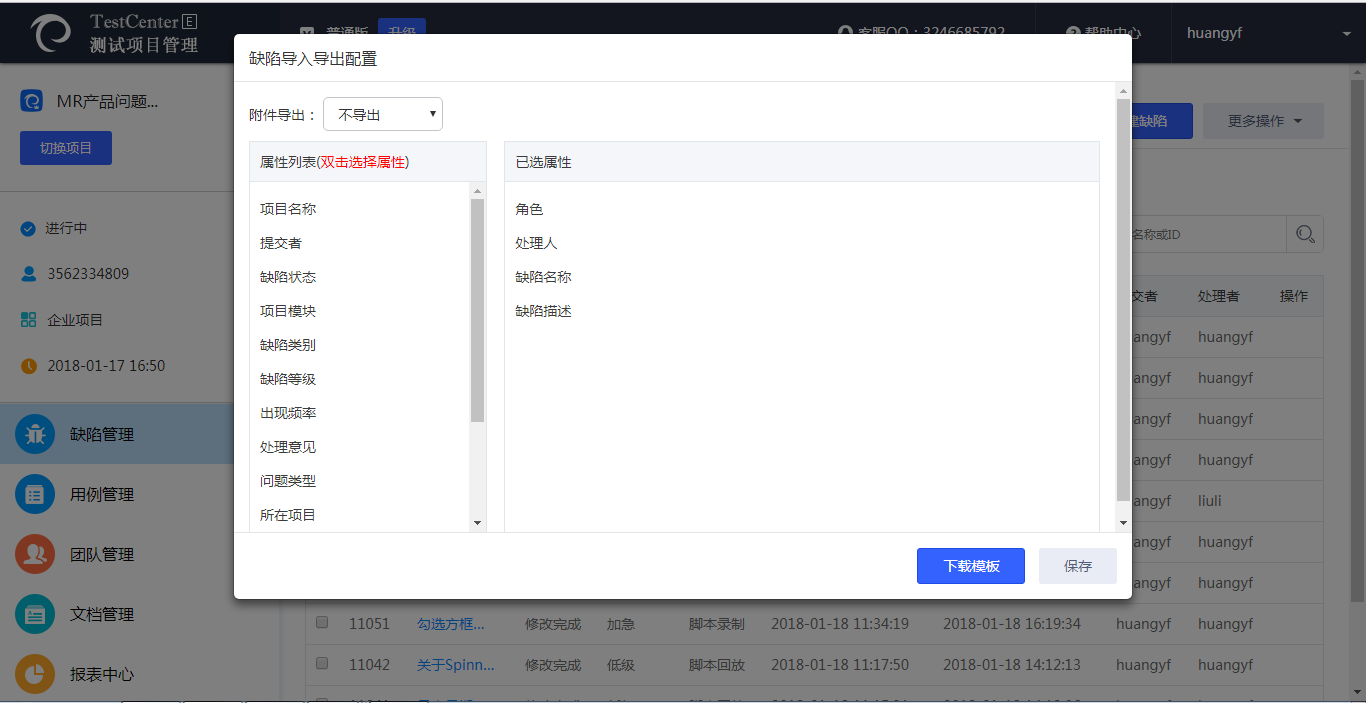This screenshot has height=703, width=1366.
Task: Tick the checkbox for defect 11042
Action: tap(322, 663)
